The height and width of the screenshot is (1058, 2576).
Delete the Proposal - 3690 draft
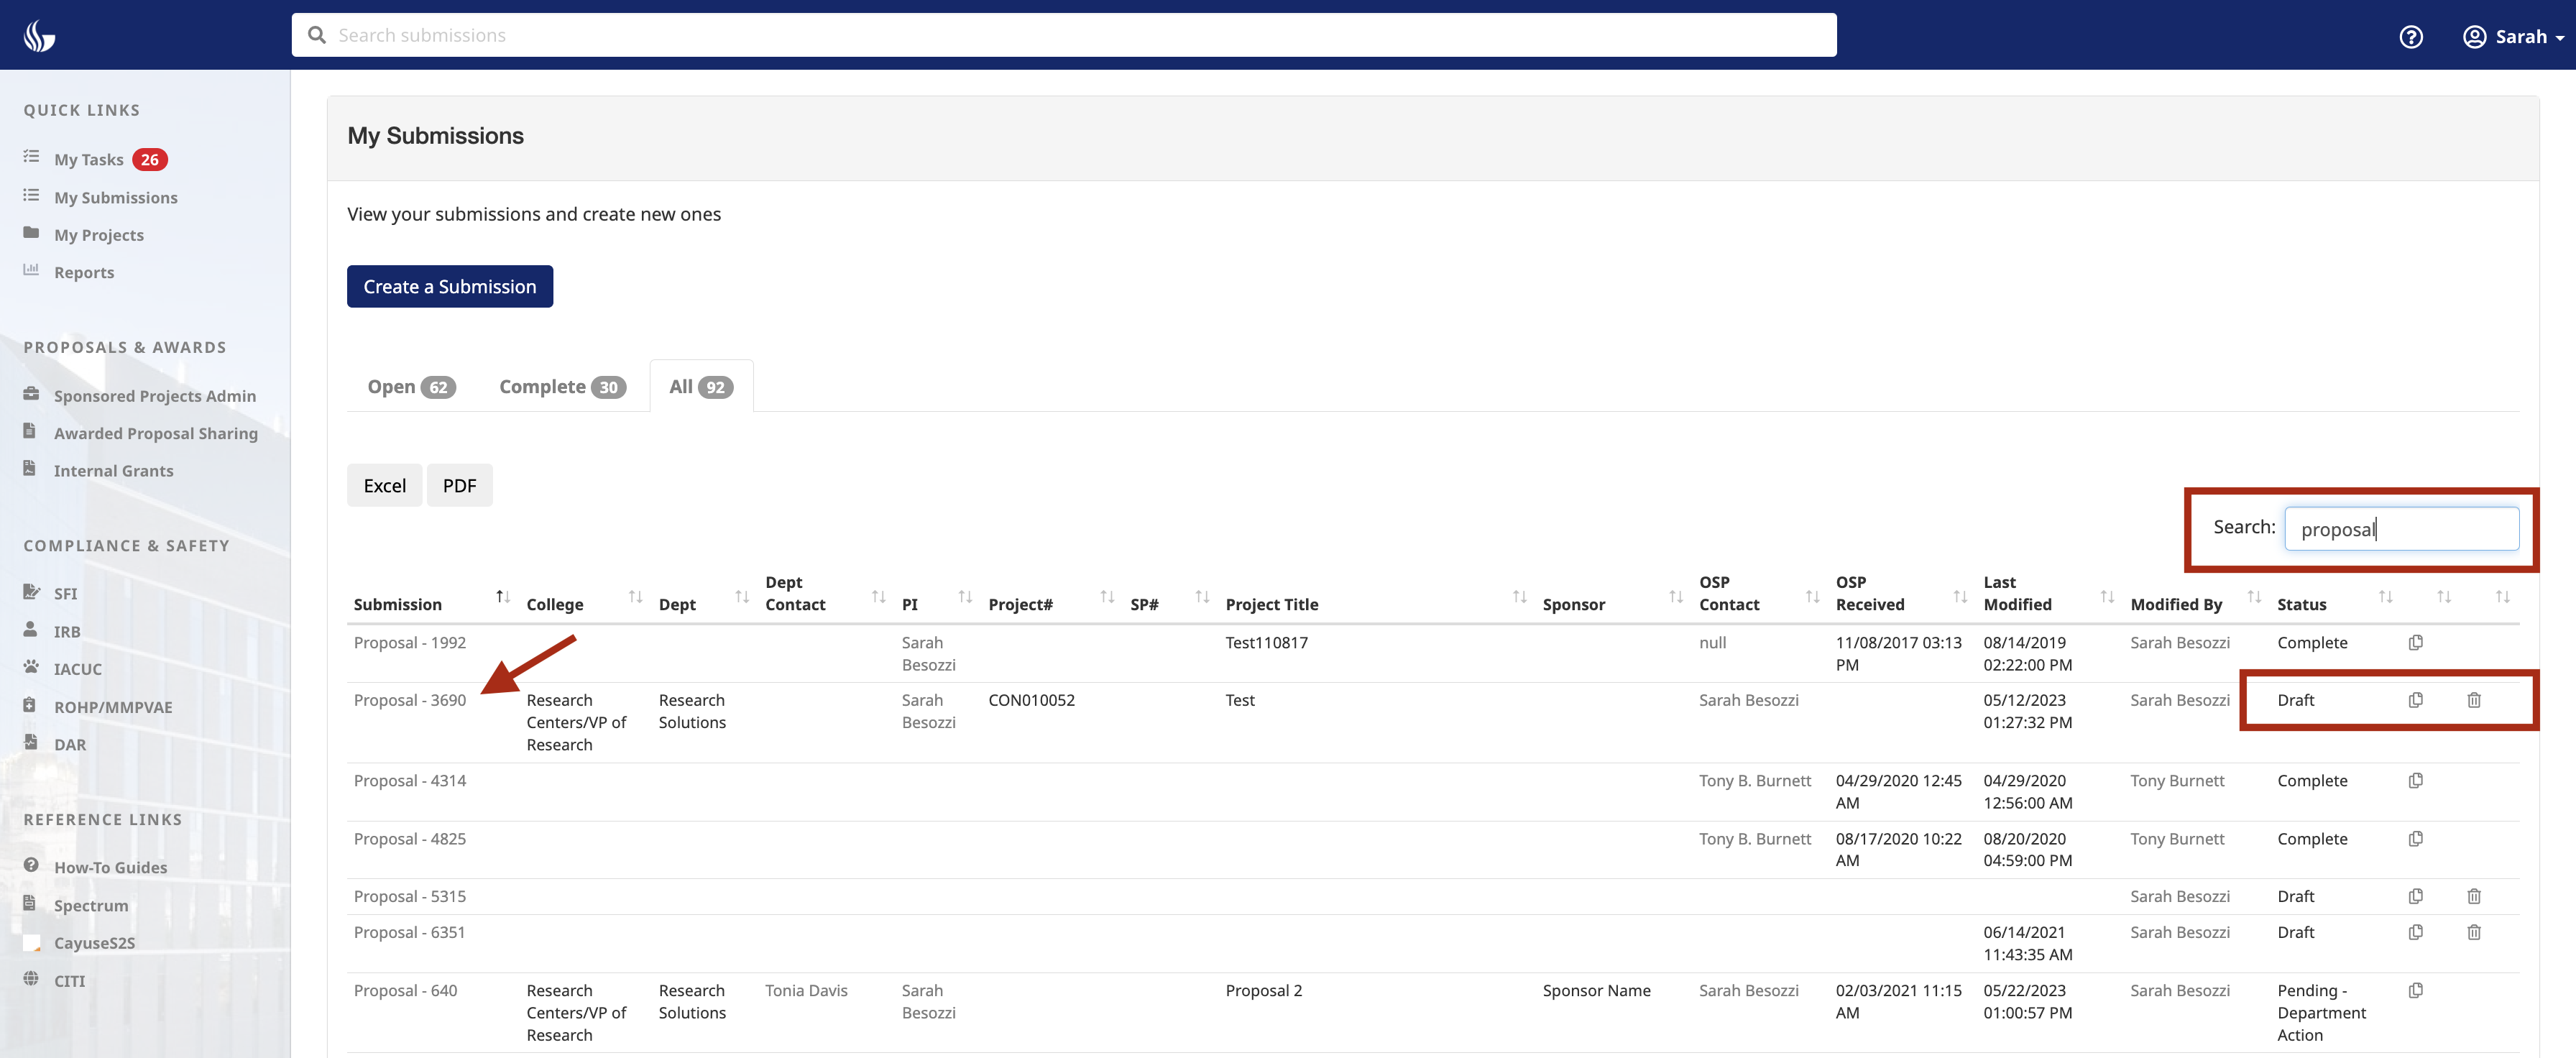tap(2475, 700)
